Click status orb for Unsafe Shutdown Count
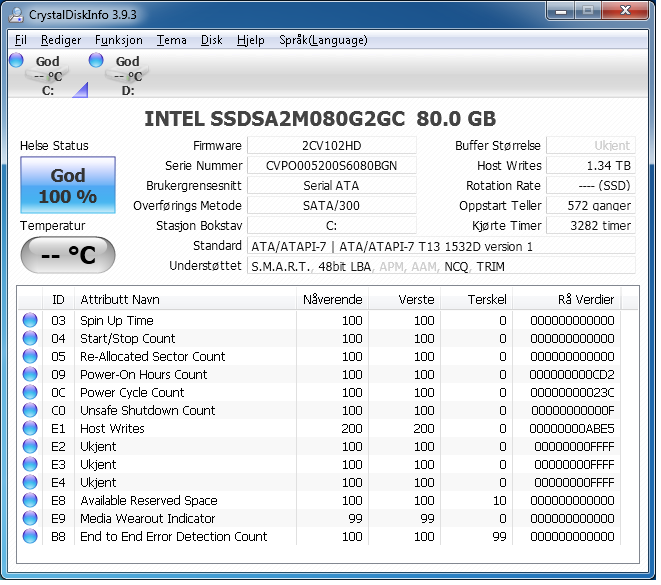The width and height of the screenshot is (661, 585). point(30,410)
